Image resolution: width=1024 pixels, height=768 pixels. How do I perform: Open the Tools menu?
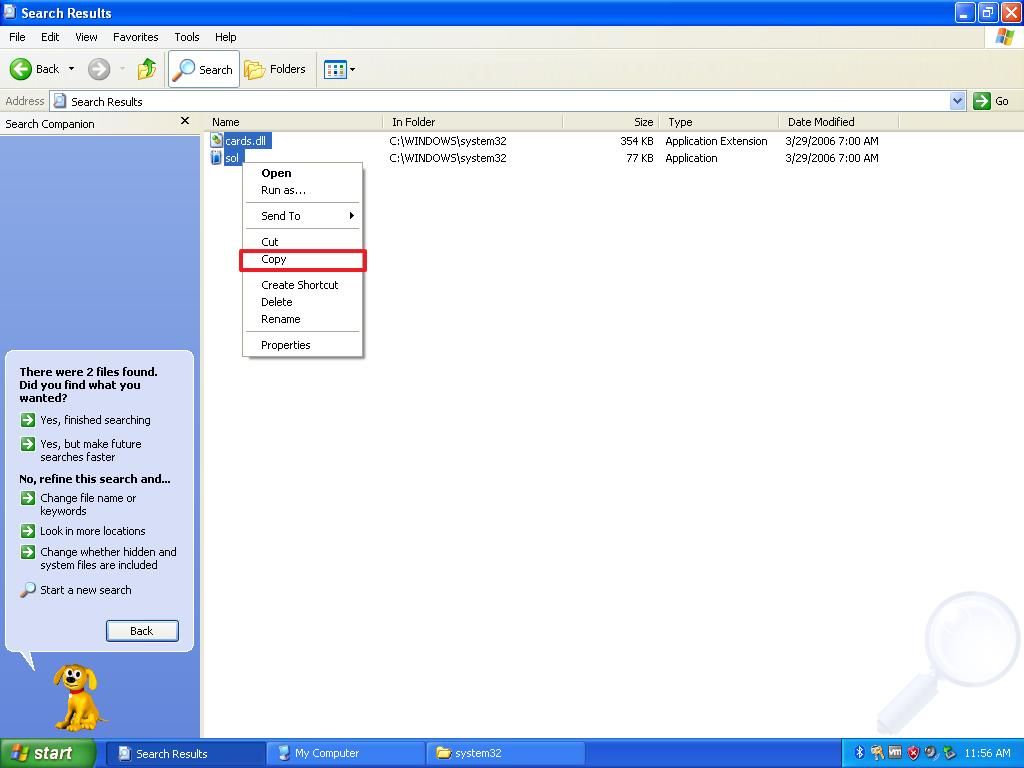pyautogui.click(x=186, y=37)
